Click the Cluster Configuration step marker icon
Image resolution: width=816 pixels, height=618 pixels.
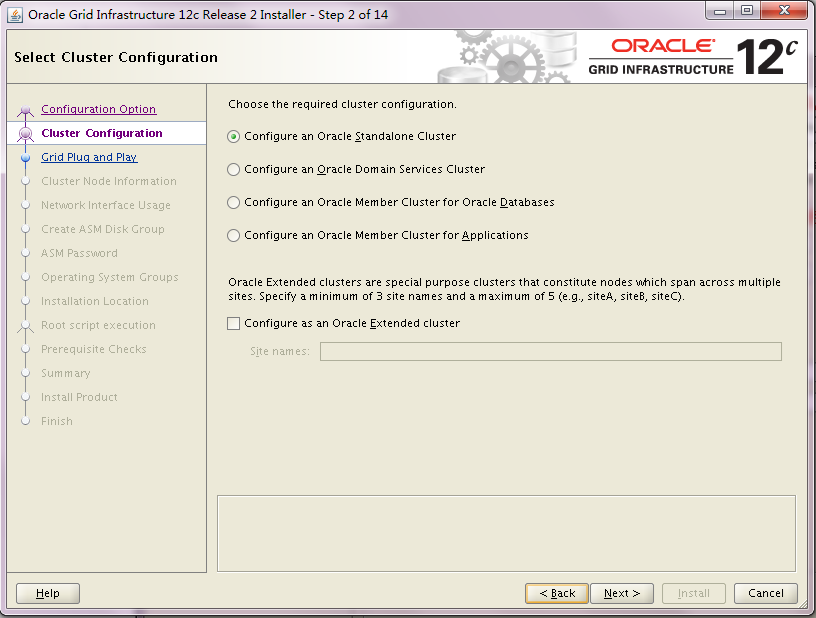[x=26, y=134]
